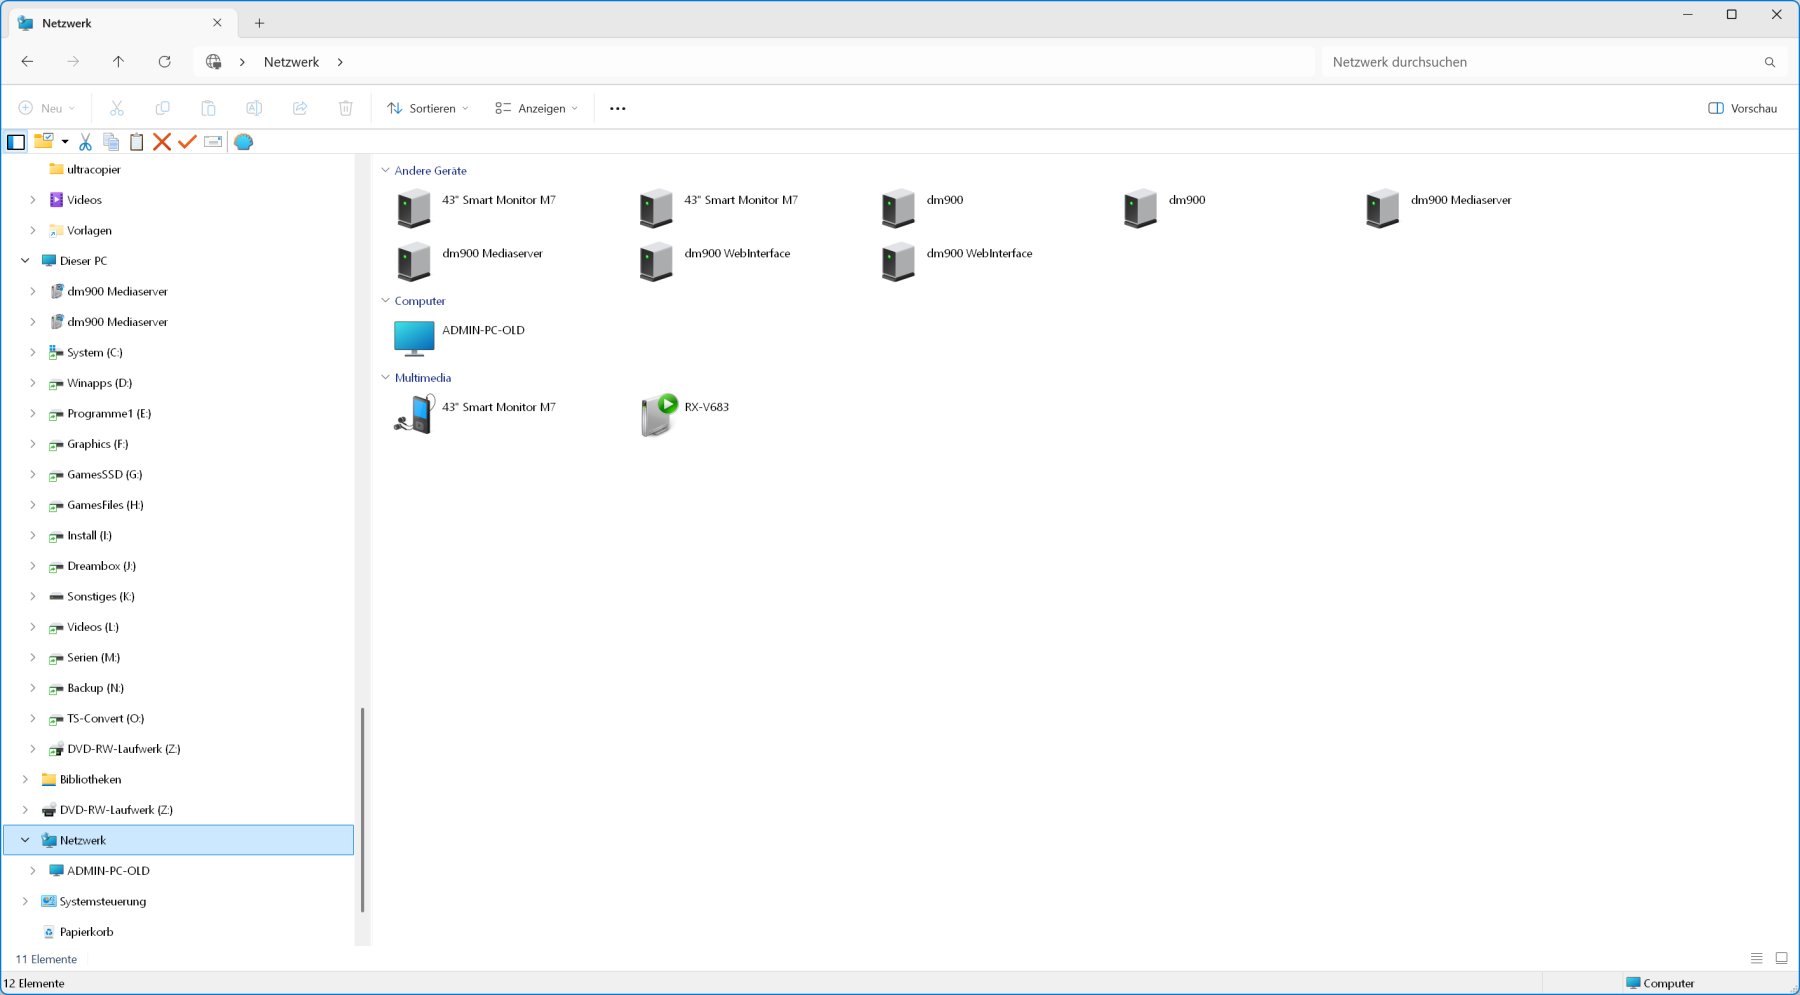Expand the Dreambox (J:) drive

33,566
